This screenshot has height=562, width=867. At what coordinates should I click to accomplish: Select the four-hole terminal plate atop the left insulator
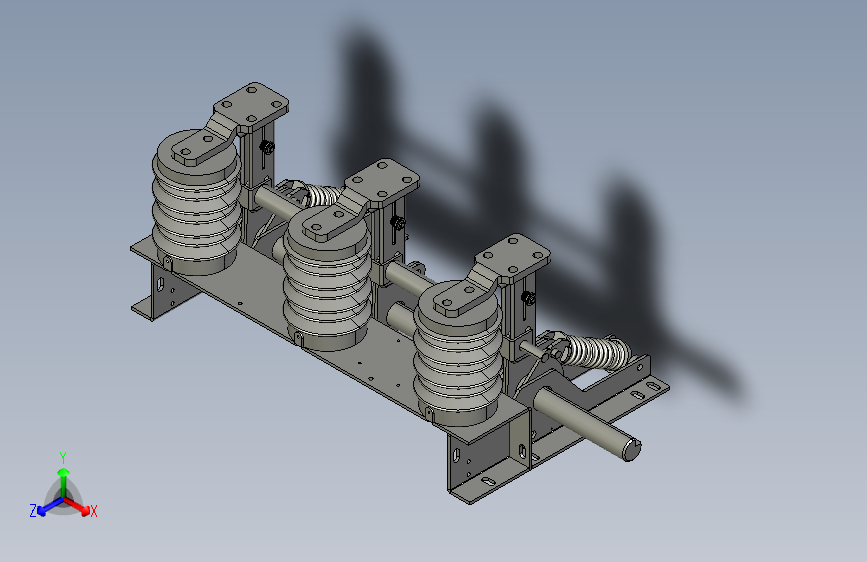252,105
